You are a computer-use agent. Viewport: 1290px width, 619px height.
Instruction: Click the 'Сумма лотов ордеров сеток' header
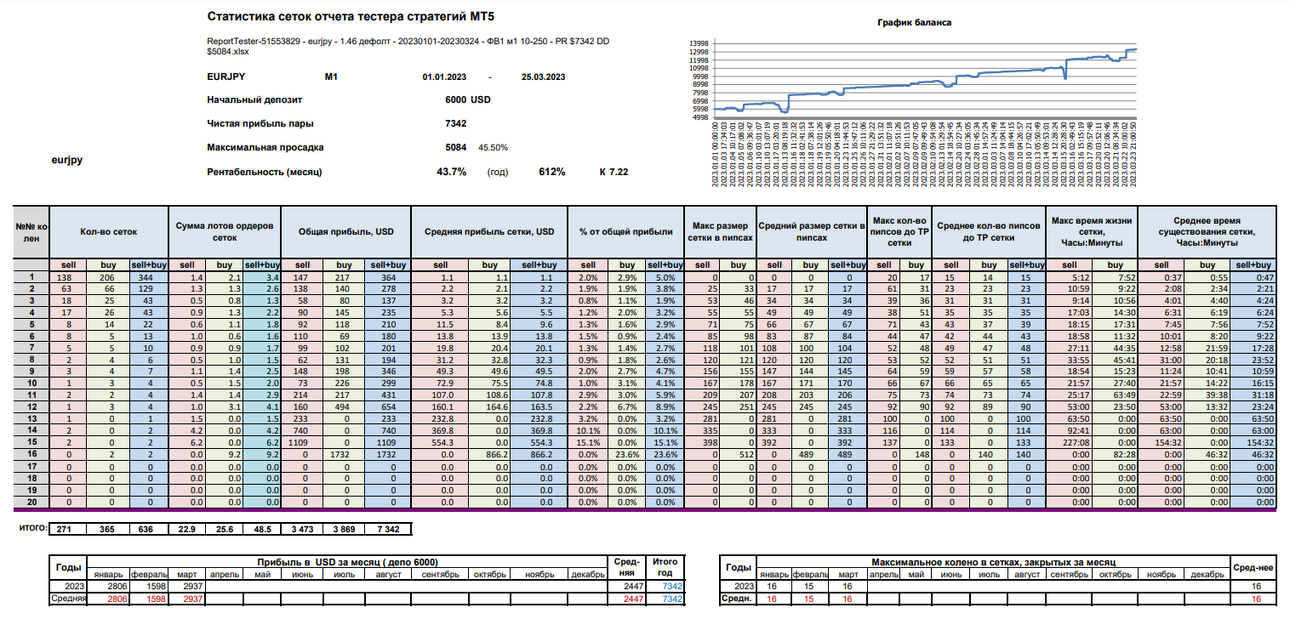[226, 231]
